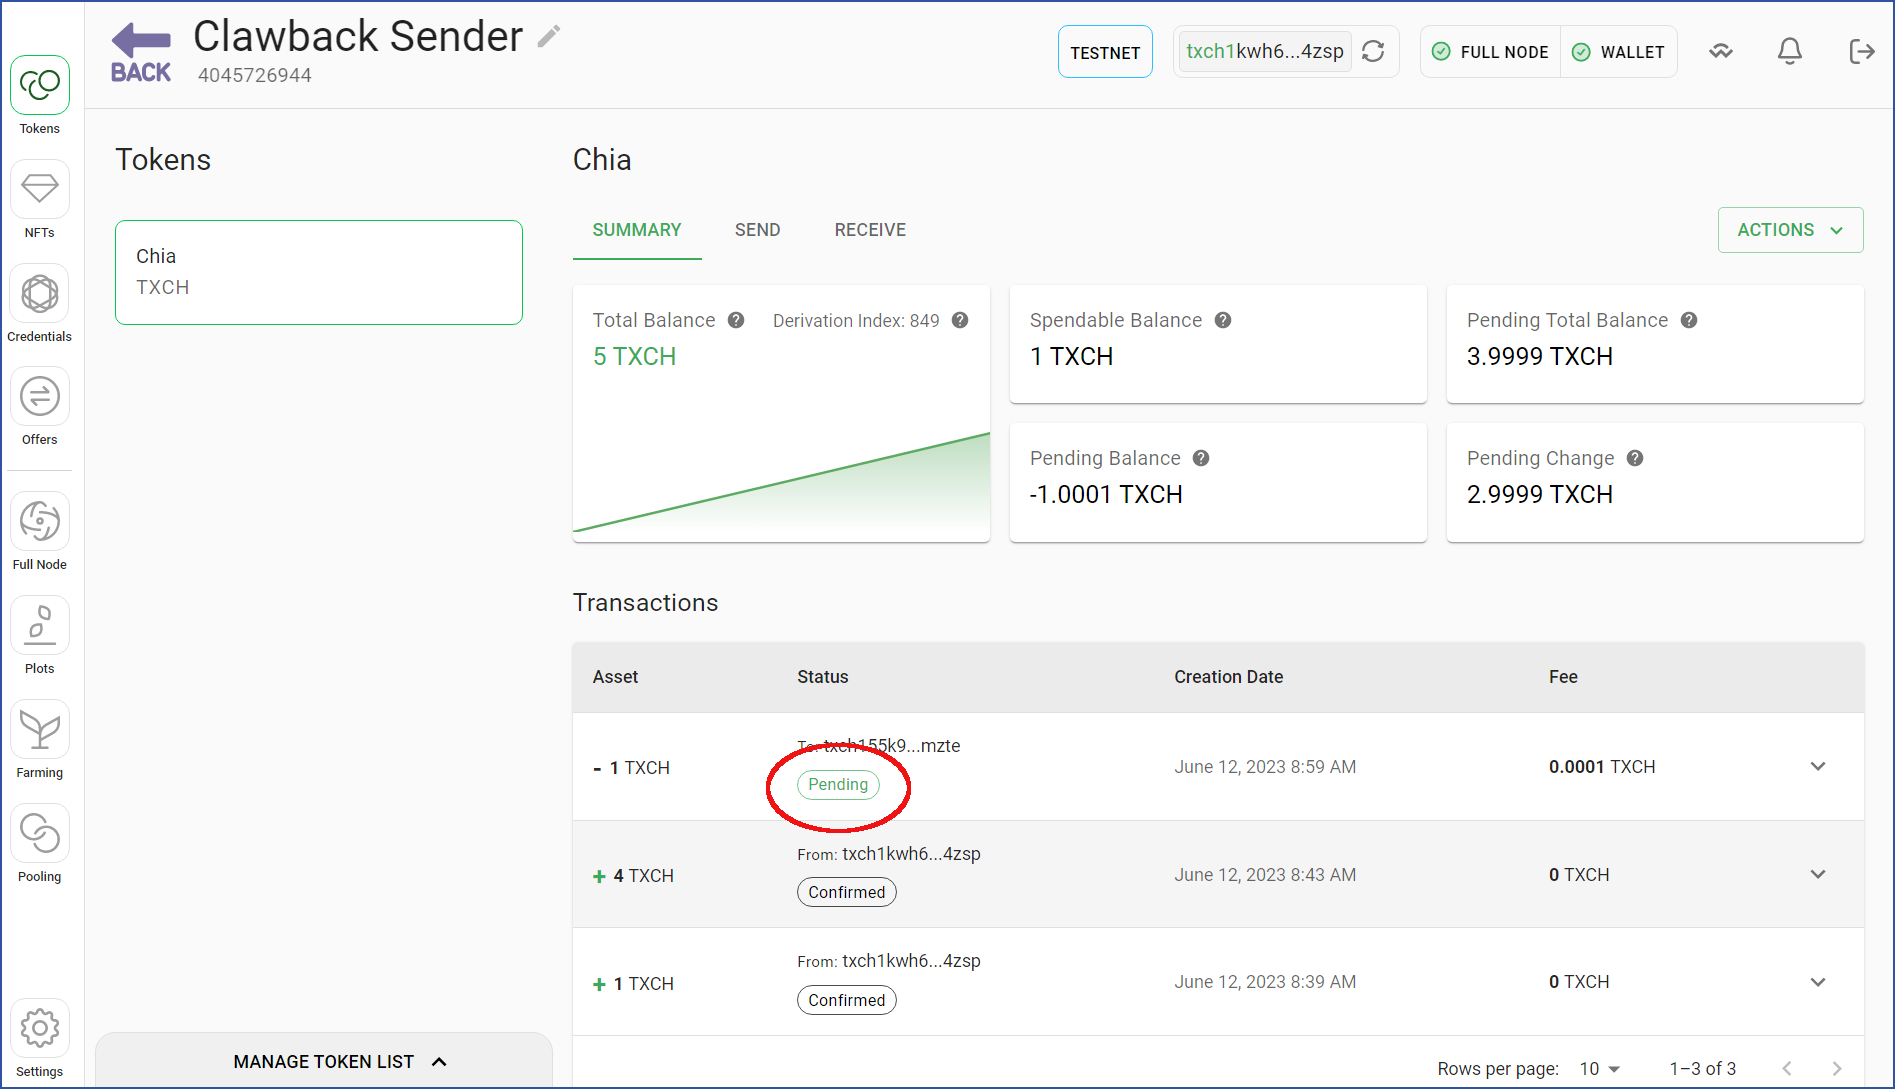Viewport: 1895px width, 1089px height.
Task: Open the Farming section
Action: click(x=40, y=740)
